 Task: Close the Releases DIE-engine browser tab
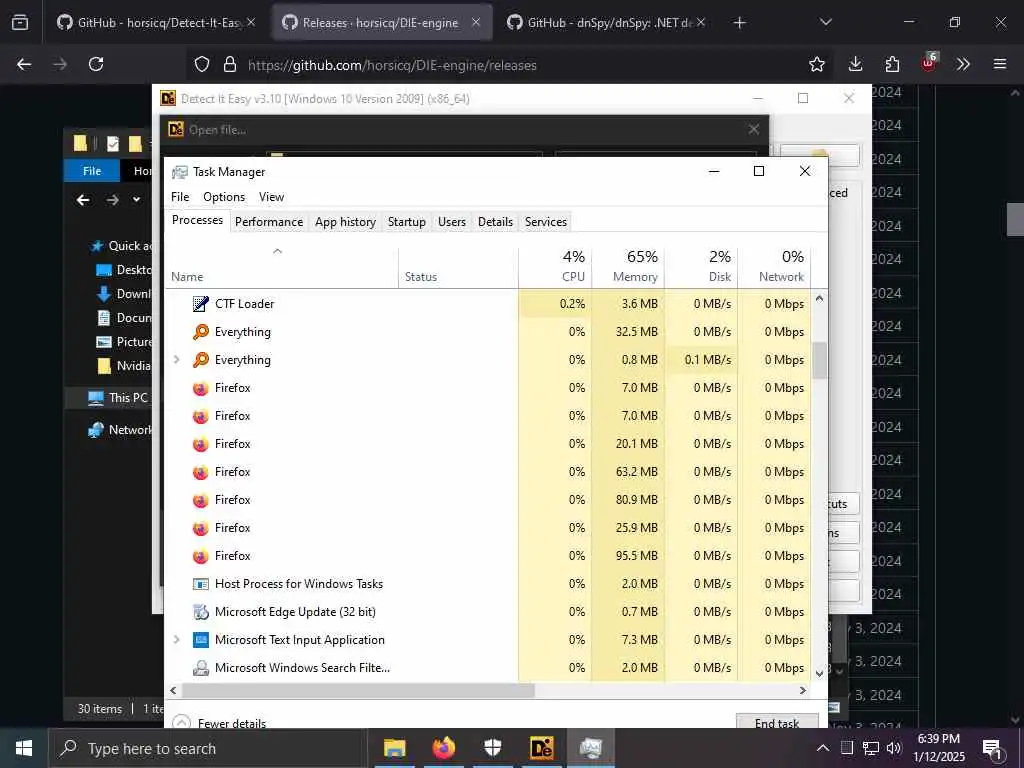476,22
